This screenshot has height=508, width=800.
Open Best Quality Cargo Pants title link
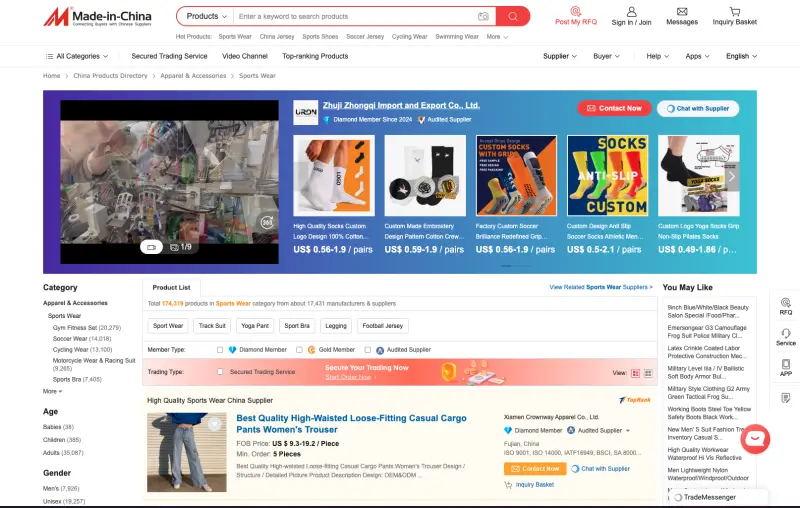click(352, 424)
